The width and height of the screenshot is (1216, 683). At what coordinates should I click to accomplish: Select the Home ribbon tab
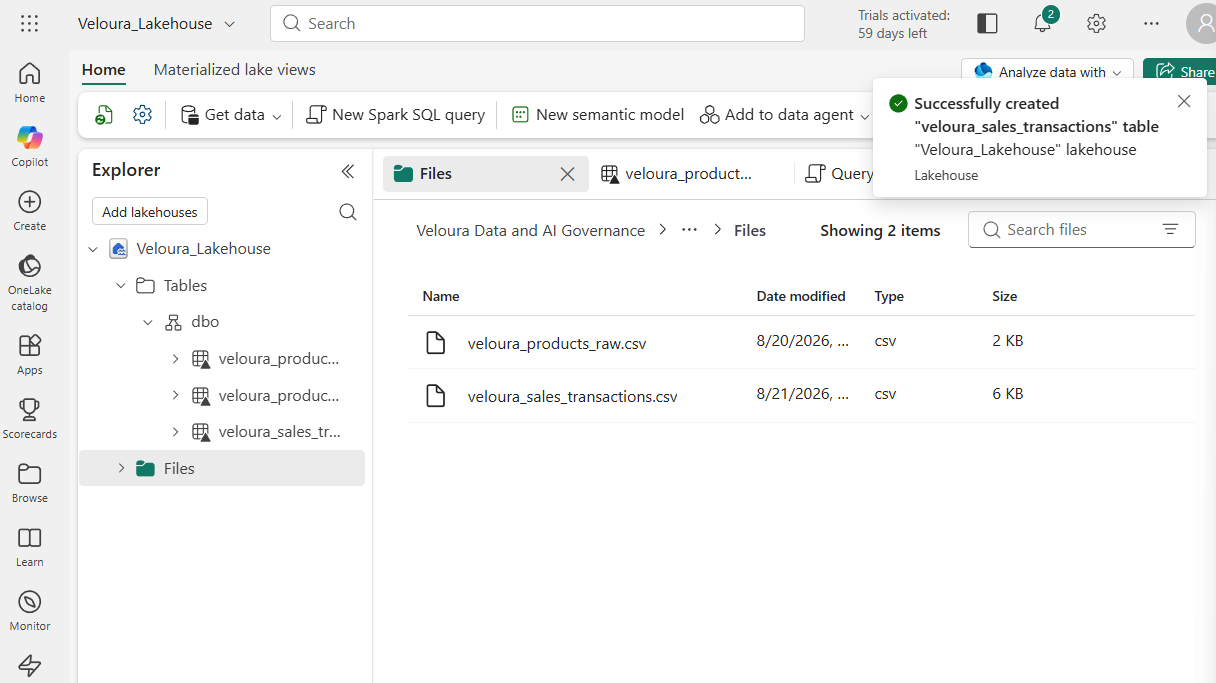pos(104,70)
